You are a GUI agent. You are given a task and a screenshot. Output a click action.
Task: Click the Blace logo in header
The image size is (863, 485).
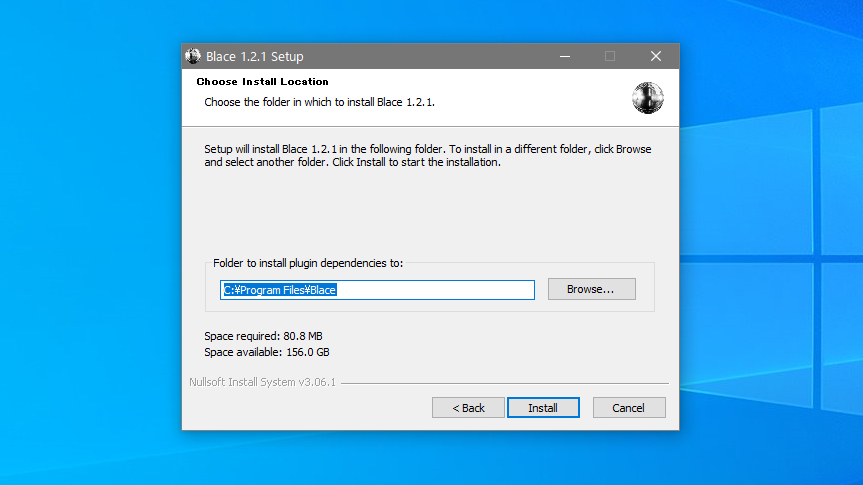point(647,98)
